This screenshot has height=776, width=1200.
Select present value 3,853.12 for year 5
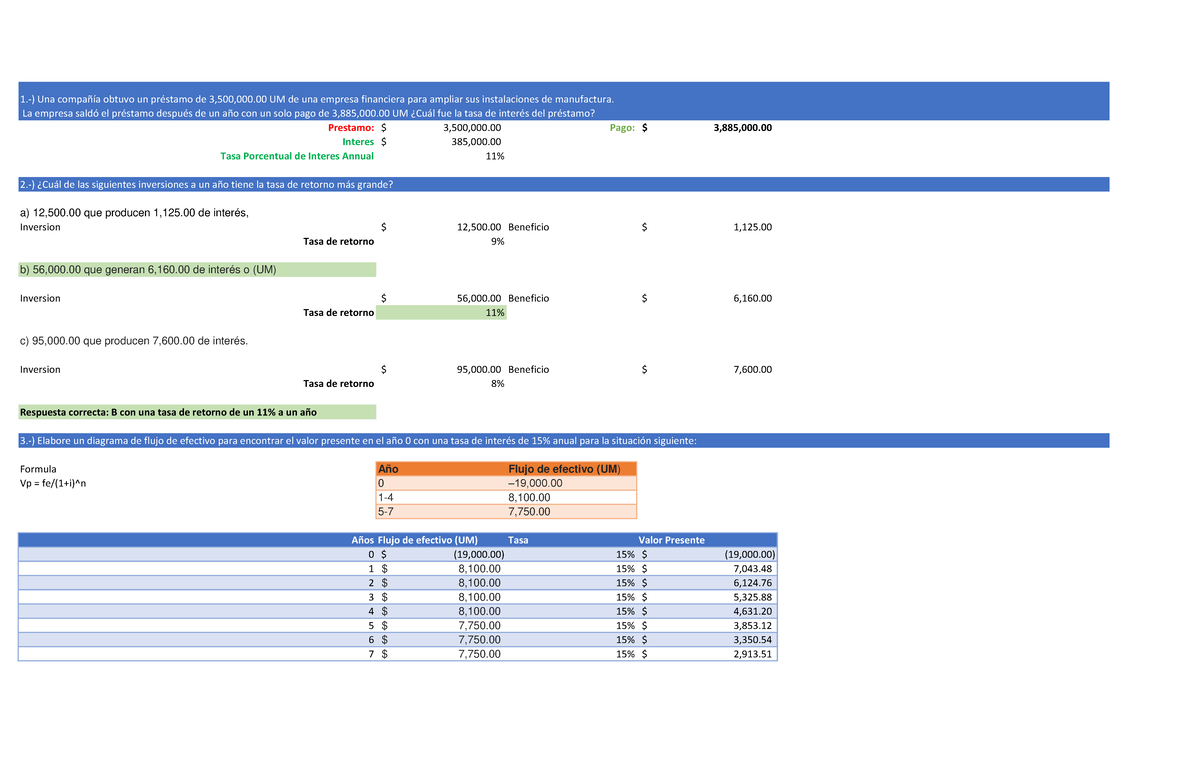[754, 626]
